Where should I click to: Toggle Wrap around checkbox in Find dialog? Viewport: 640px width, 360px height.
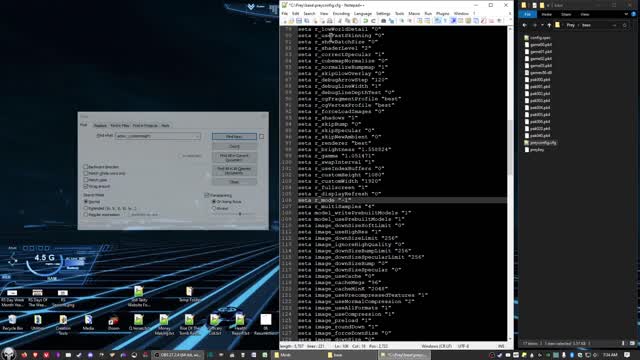pyautogui.click(x=86, y=187)
